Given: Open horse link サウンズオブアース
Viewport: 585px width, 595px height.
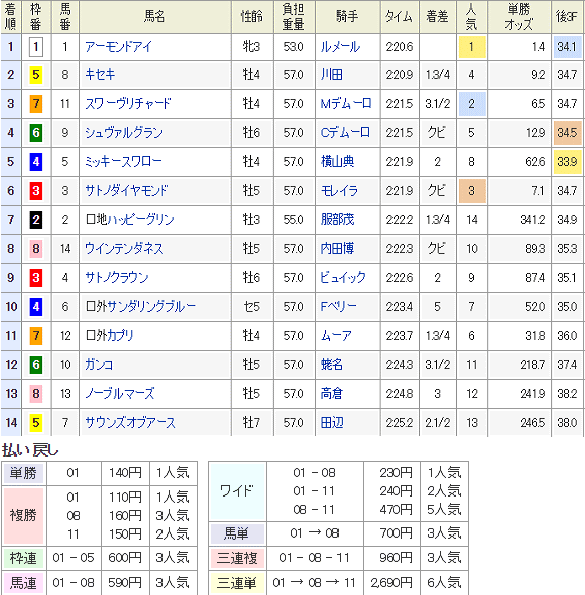Looking at the screenshot, I should coord(131,422).
